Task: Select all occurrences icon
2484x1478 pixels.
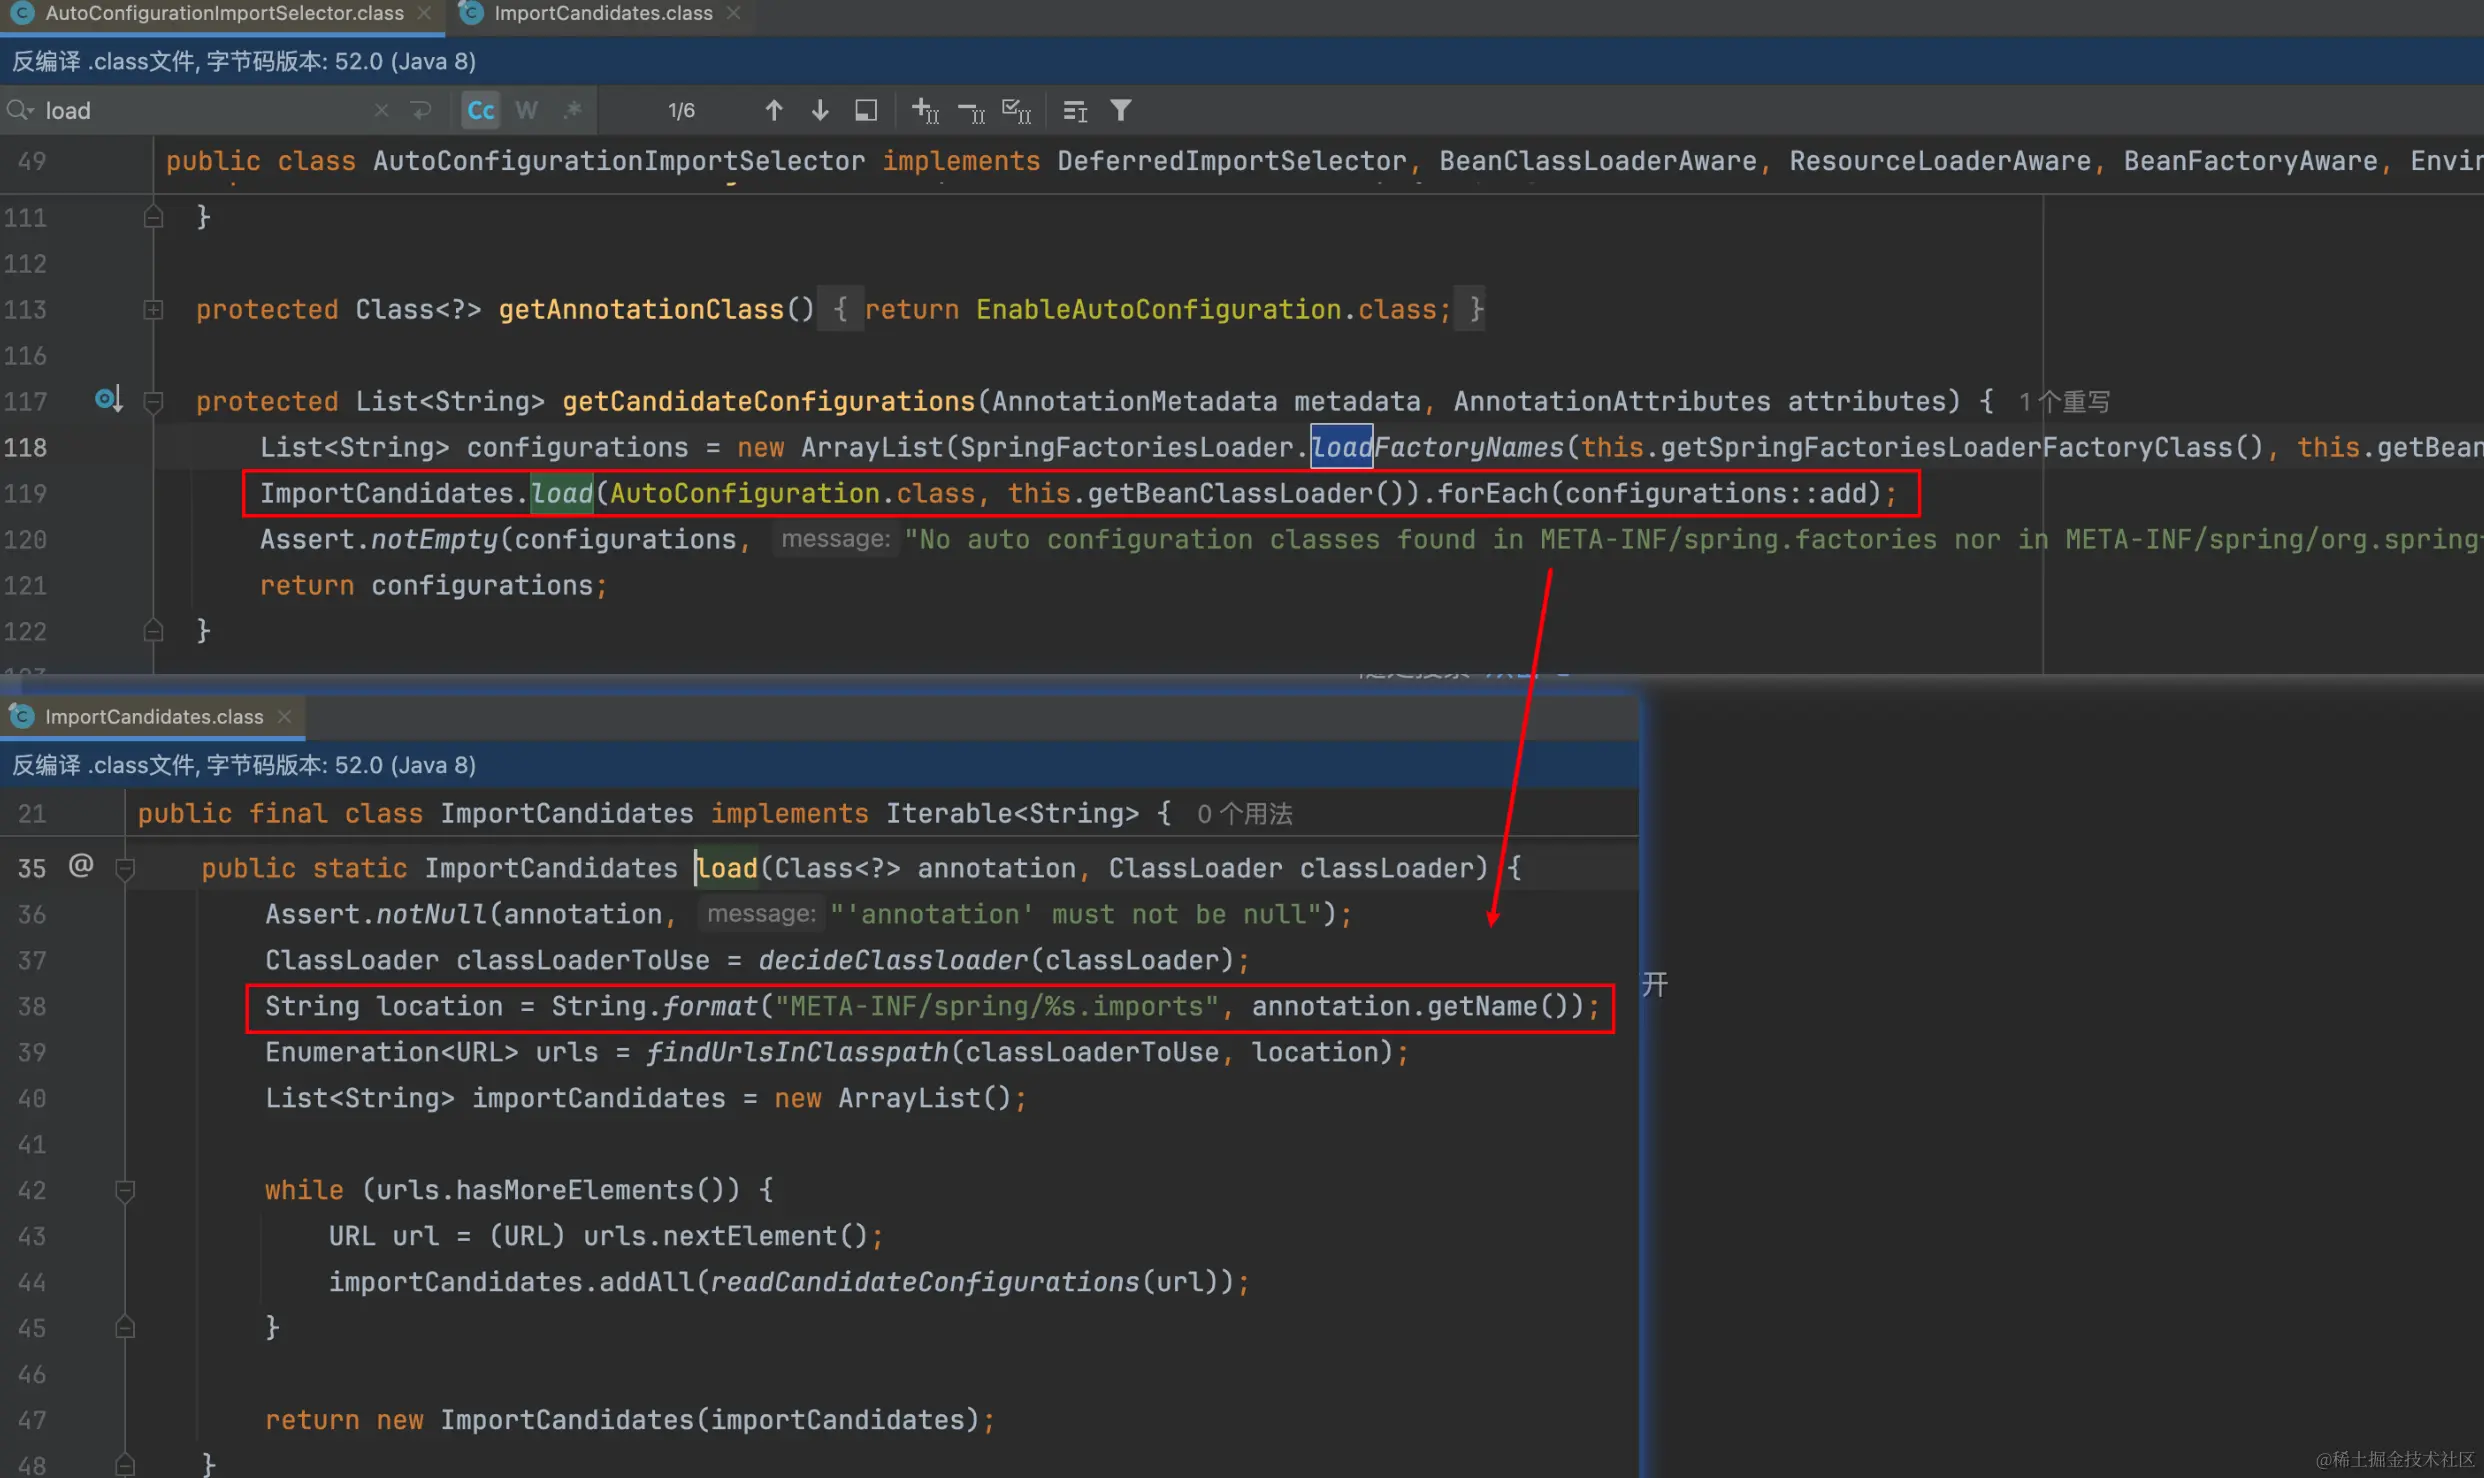Action: (1016, 110)
